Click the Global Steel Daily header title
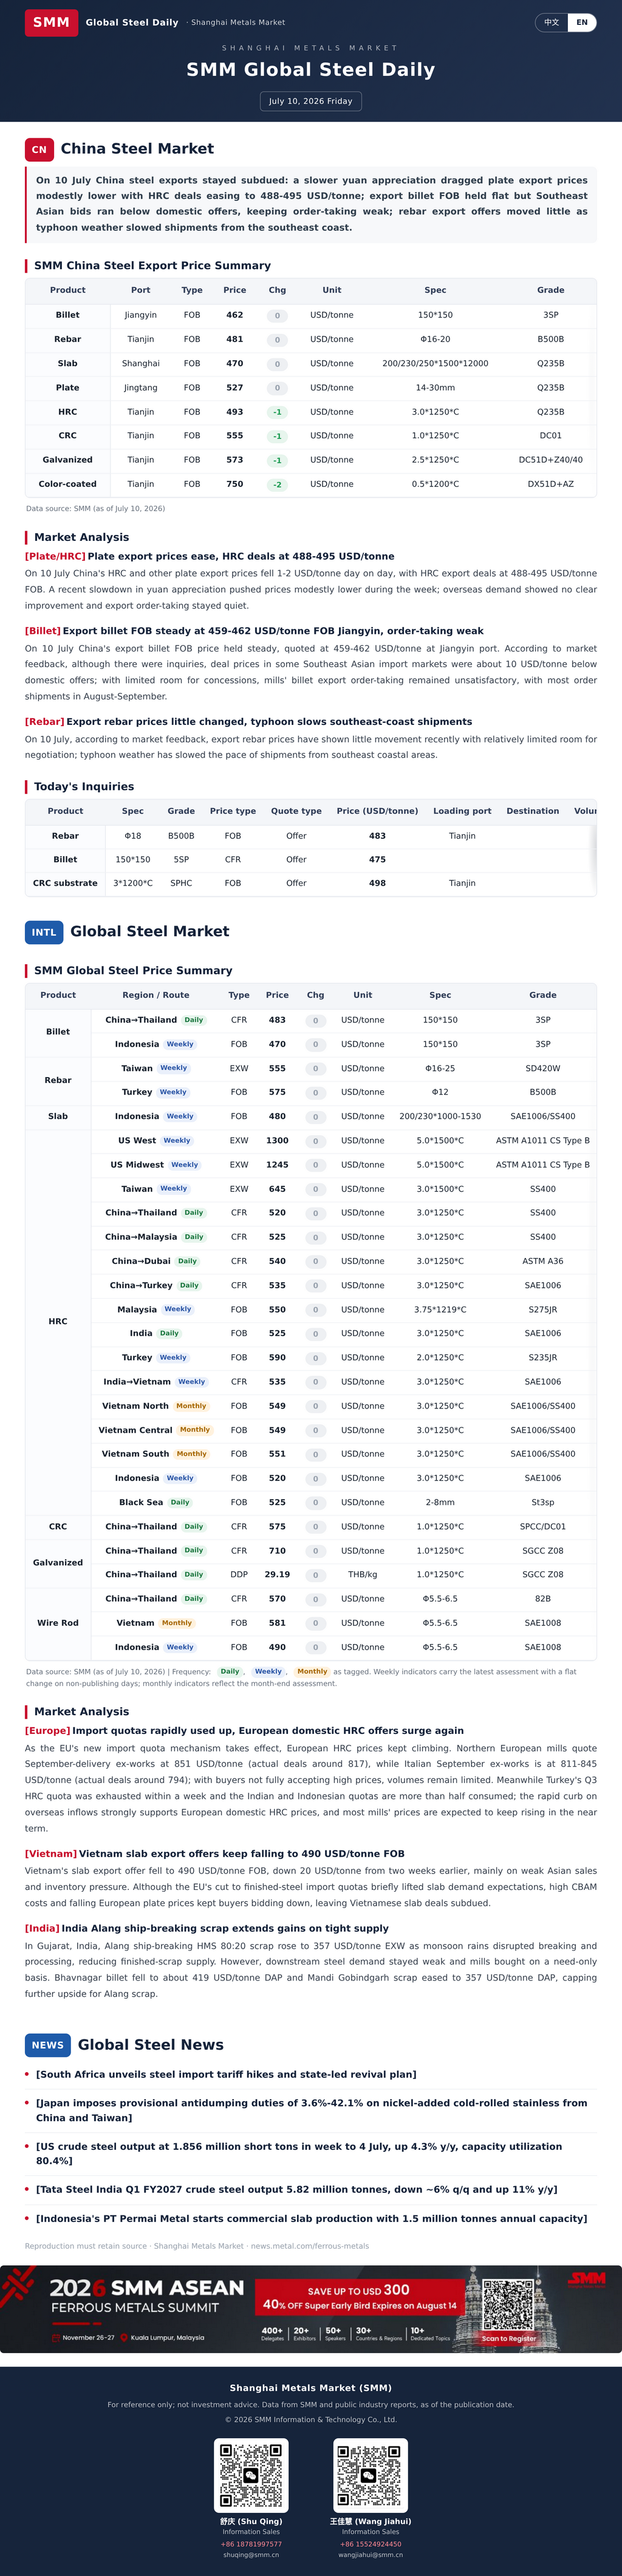 (132, 22)
